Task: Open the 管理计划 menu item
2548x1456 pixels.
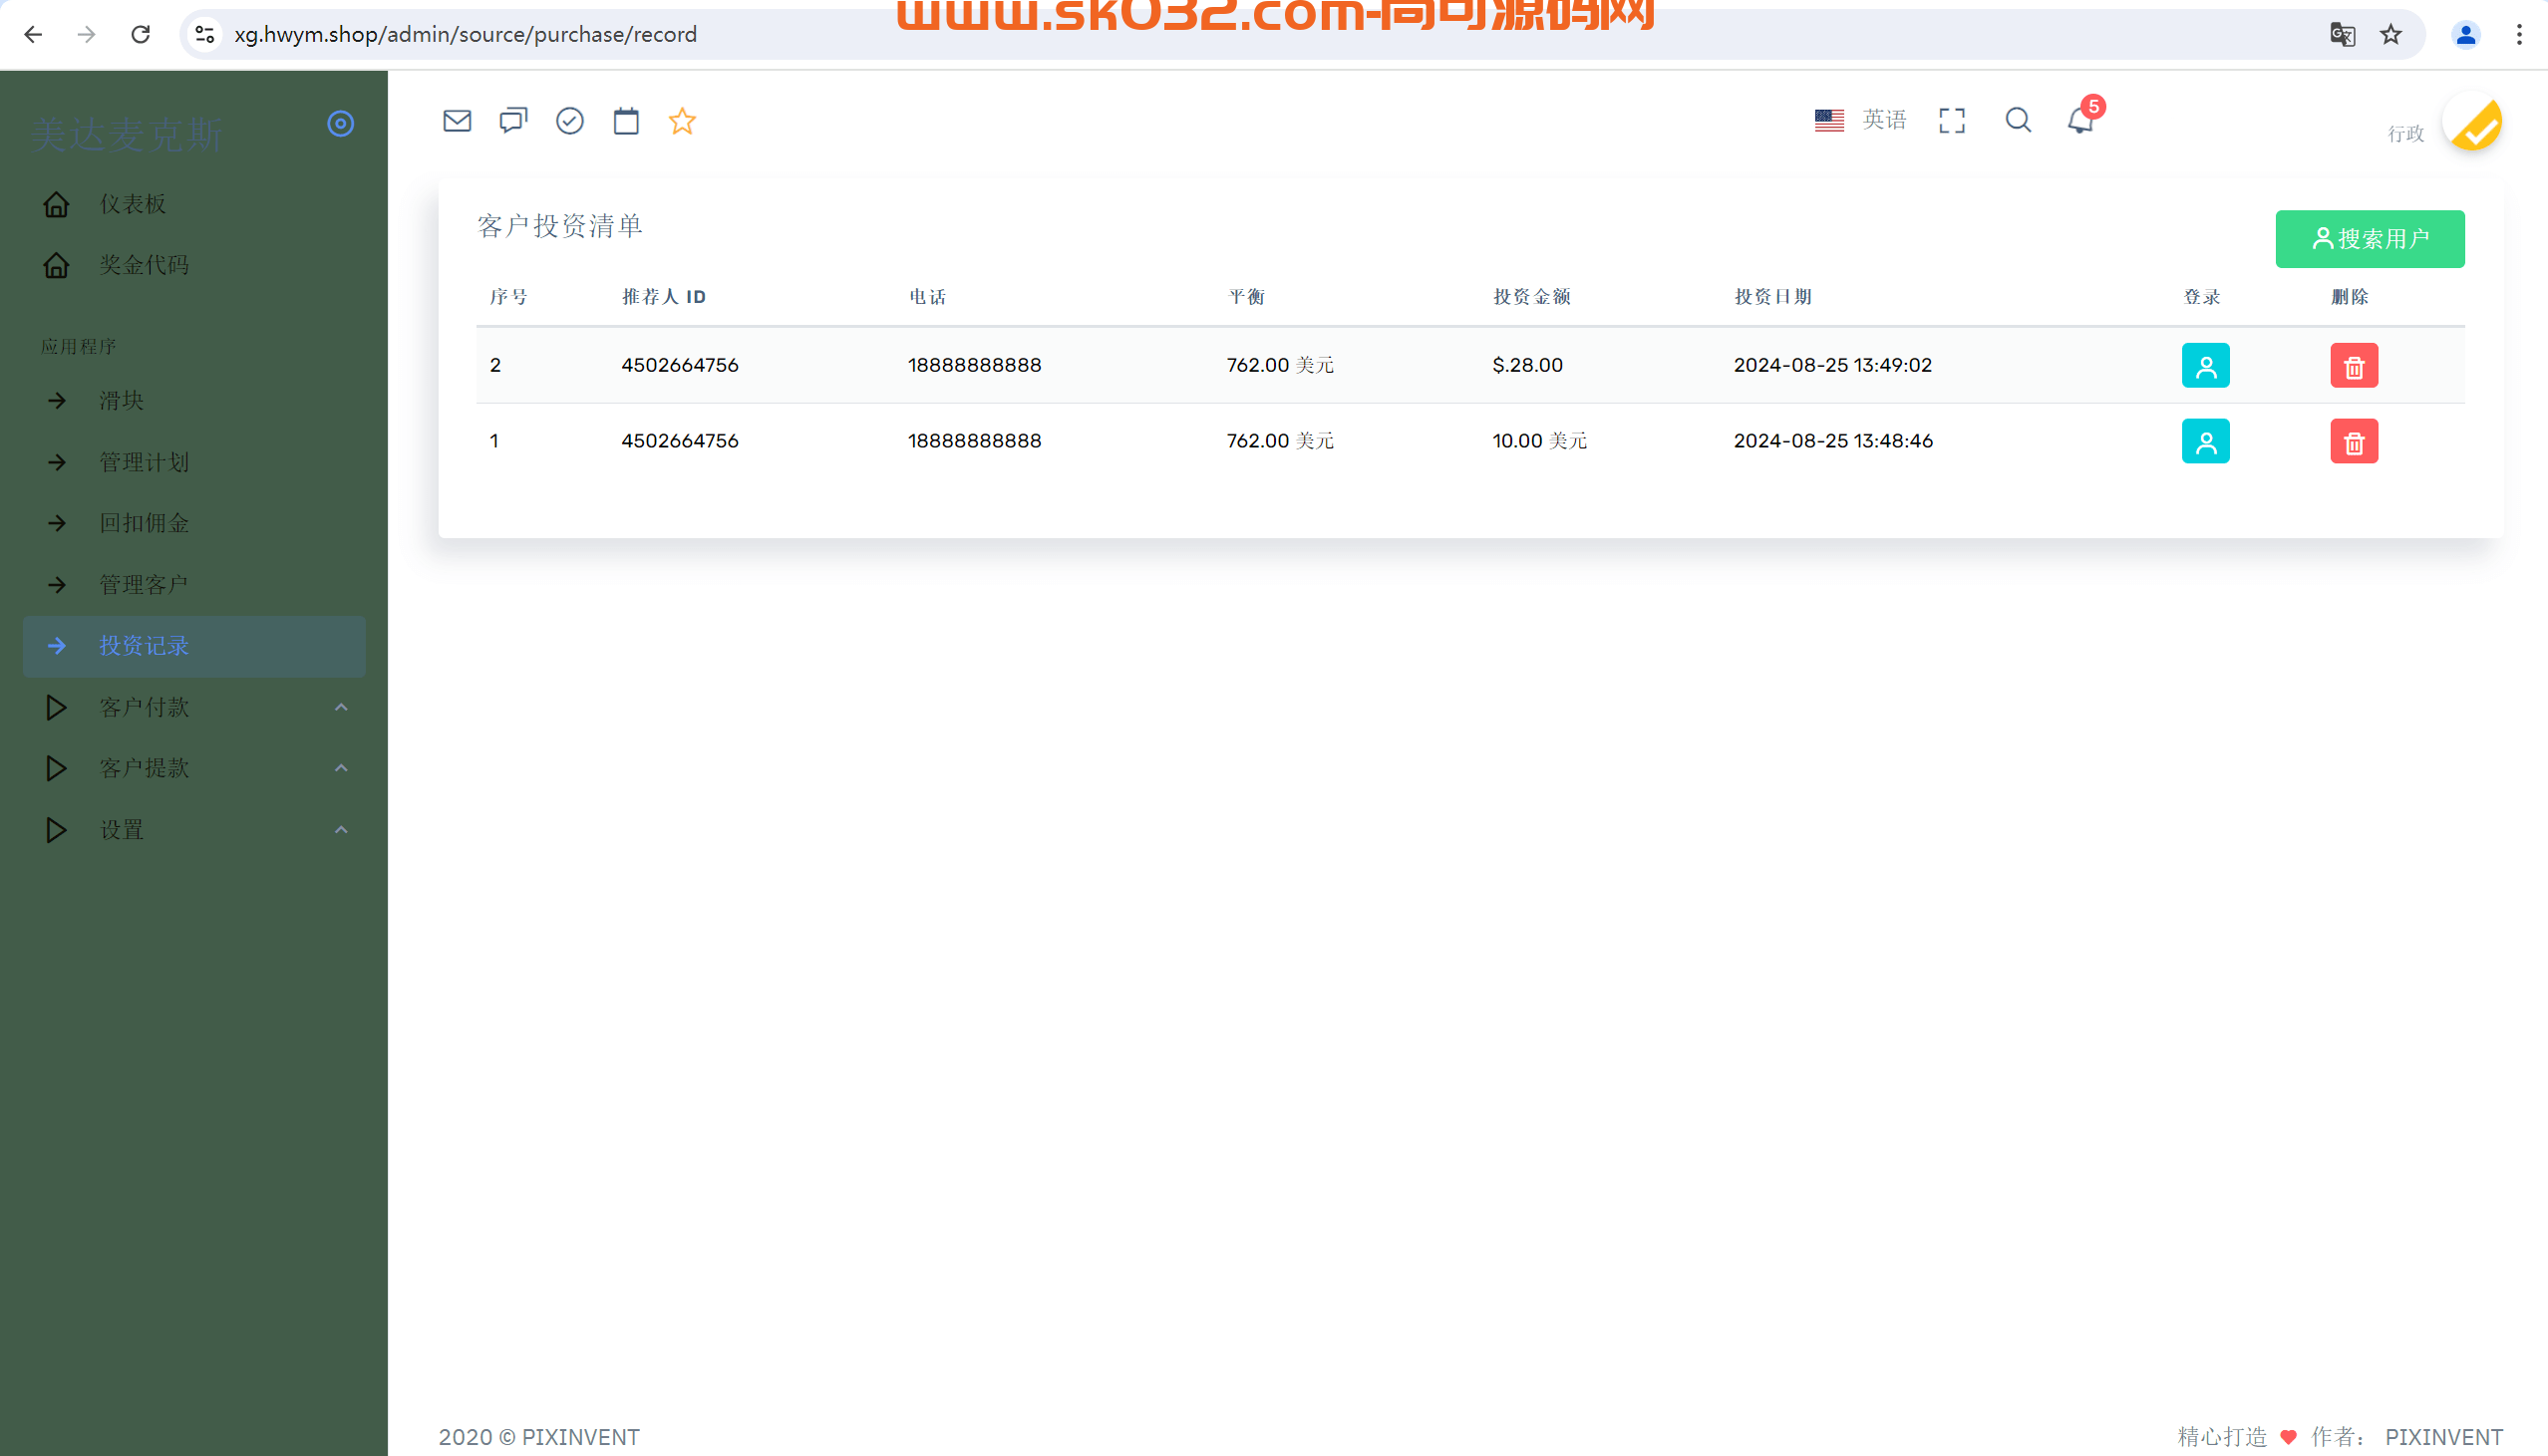Action: tap(194, 462)
